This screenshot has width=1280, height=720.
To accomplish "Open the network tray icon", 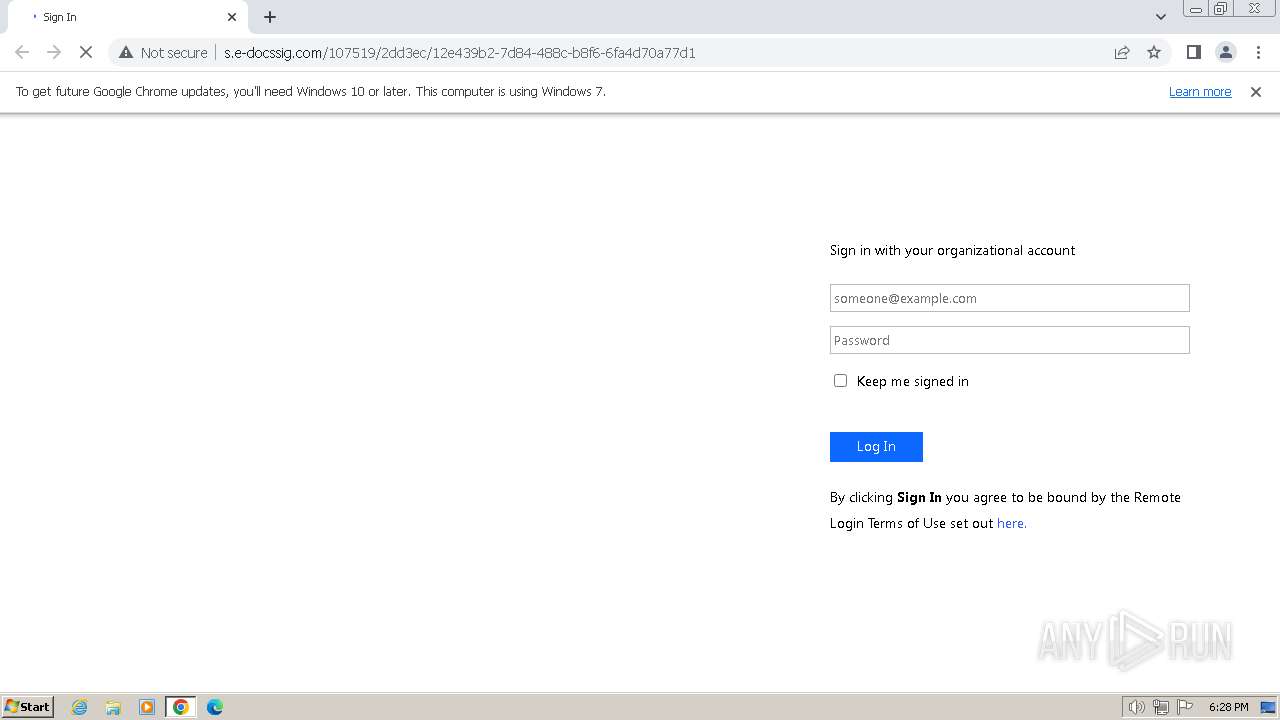I will (x=1161, y=707).
